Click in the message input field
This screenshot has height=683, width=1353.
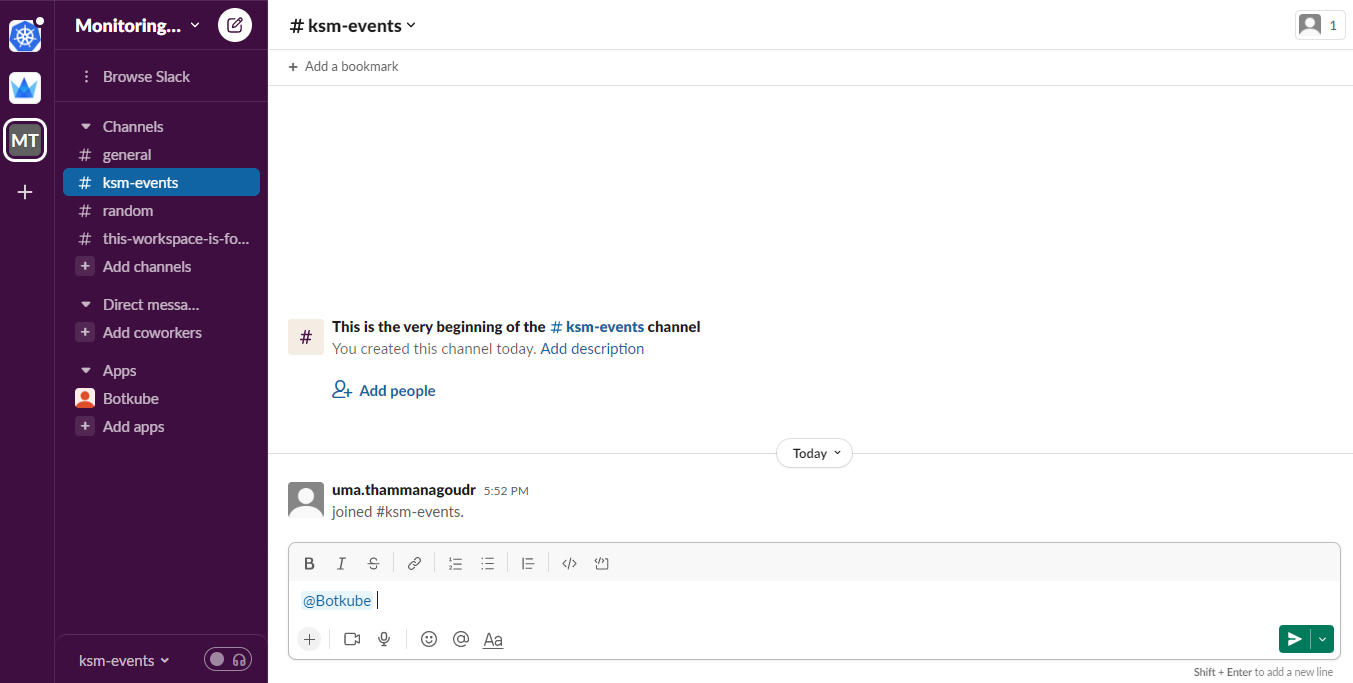(x=814, y=601)
